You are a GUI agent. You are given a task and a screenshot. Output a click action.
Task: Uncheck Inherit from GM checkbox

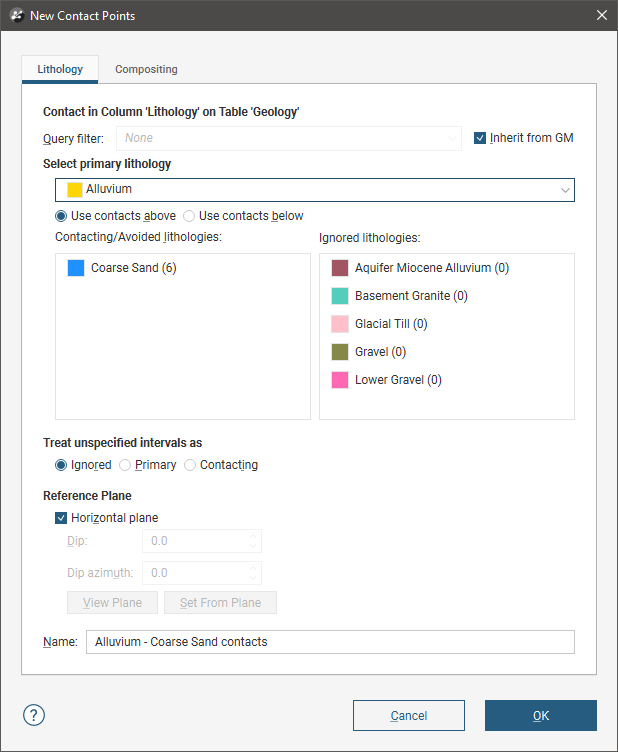[480, 138]
